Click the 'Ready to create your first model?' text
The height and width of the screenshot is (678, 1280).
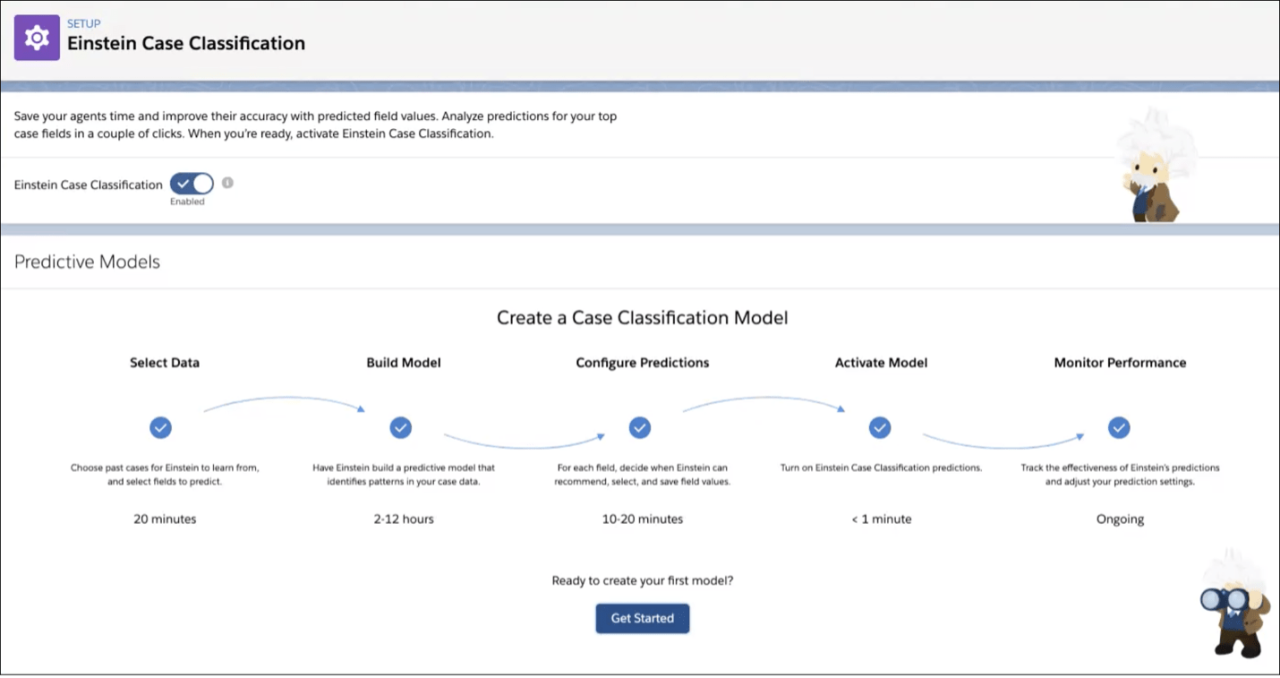click(x=642, y=580)
